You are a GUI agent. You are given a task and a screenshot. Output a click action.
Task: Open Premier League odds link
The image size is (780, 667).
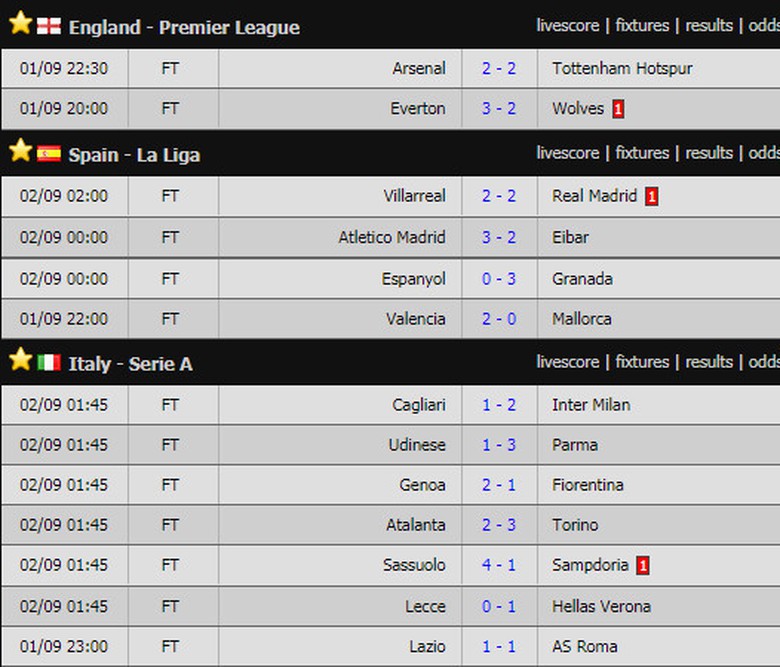point(764,25)
